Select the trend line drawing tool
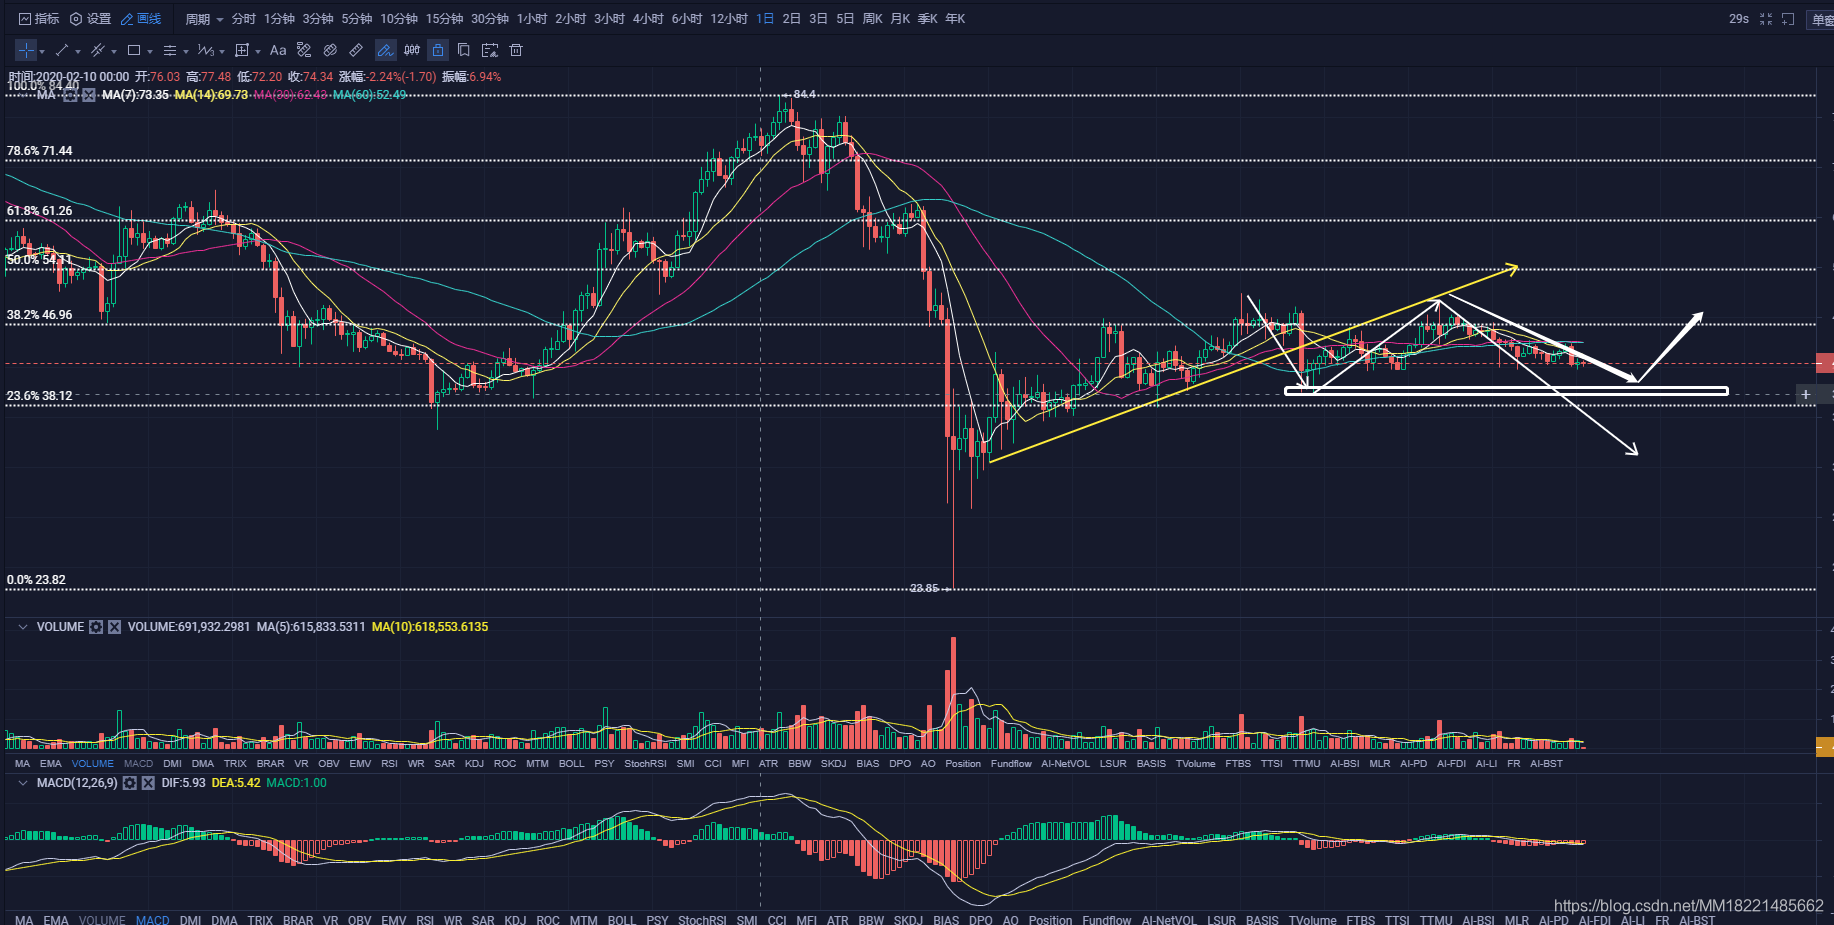 tap(62, 50)
